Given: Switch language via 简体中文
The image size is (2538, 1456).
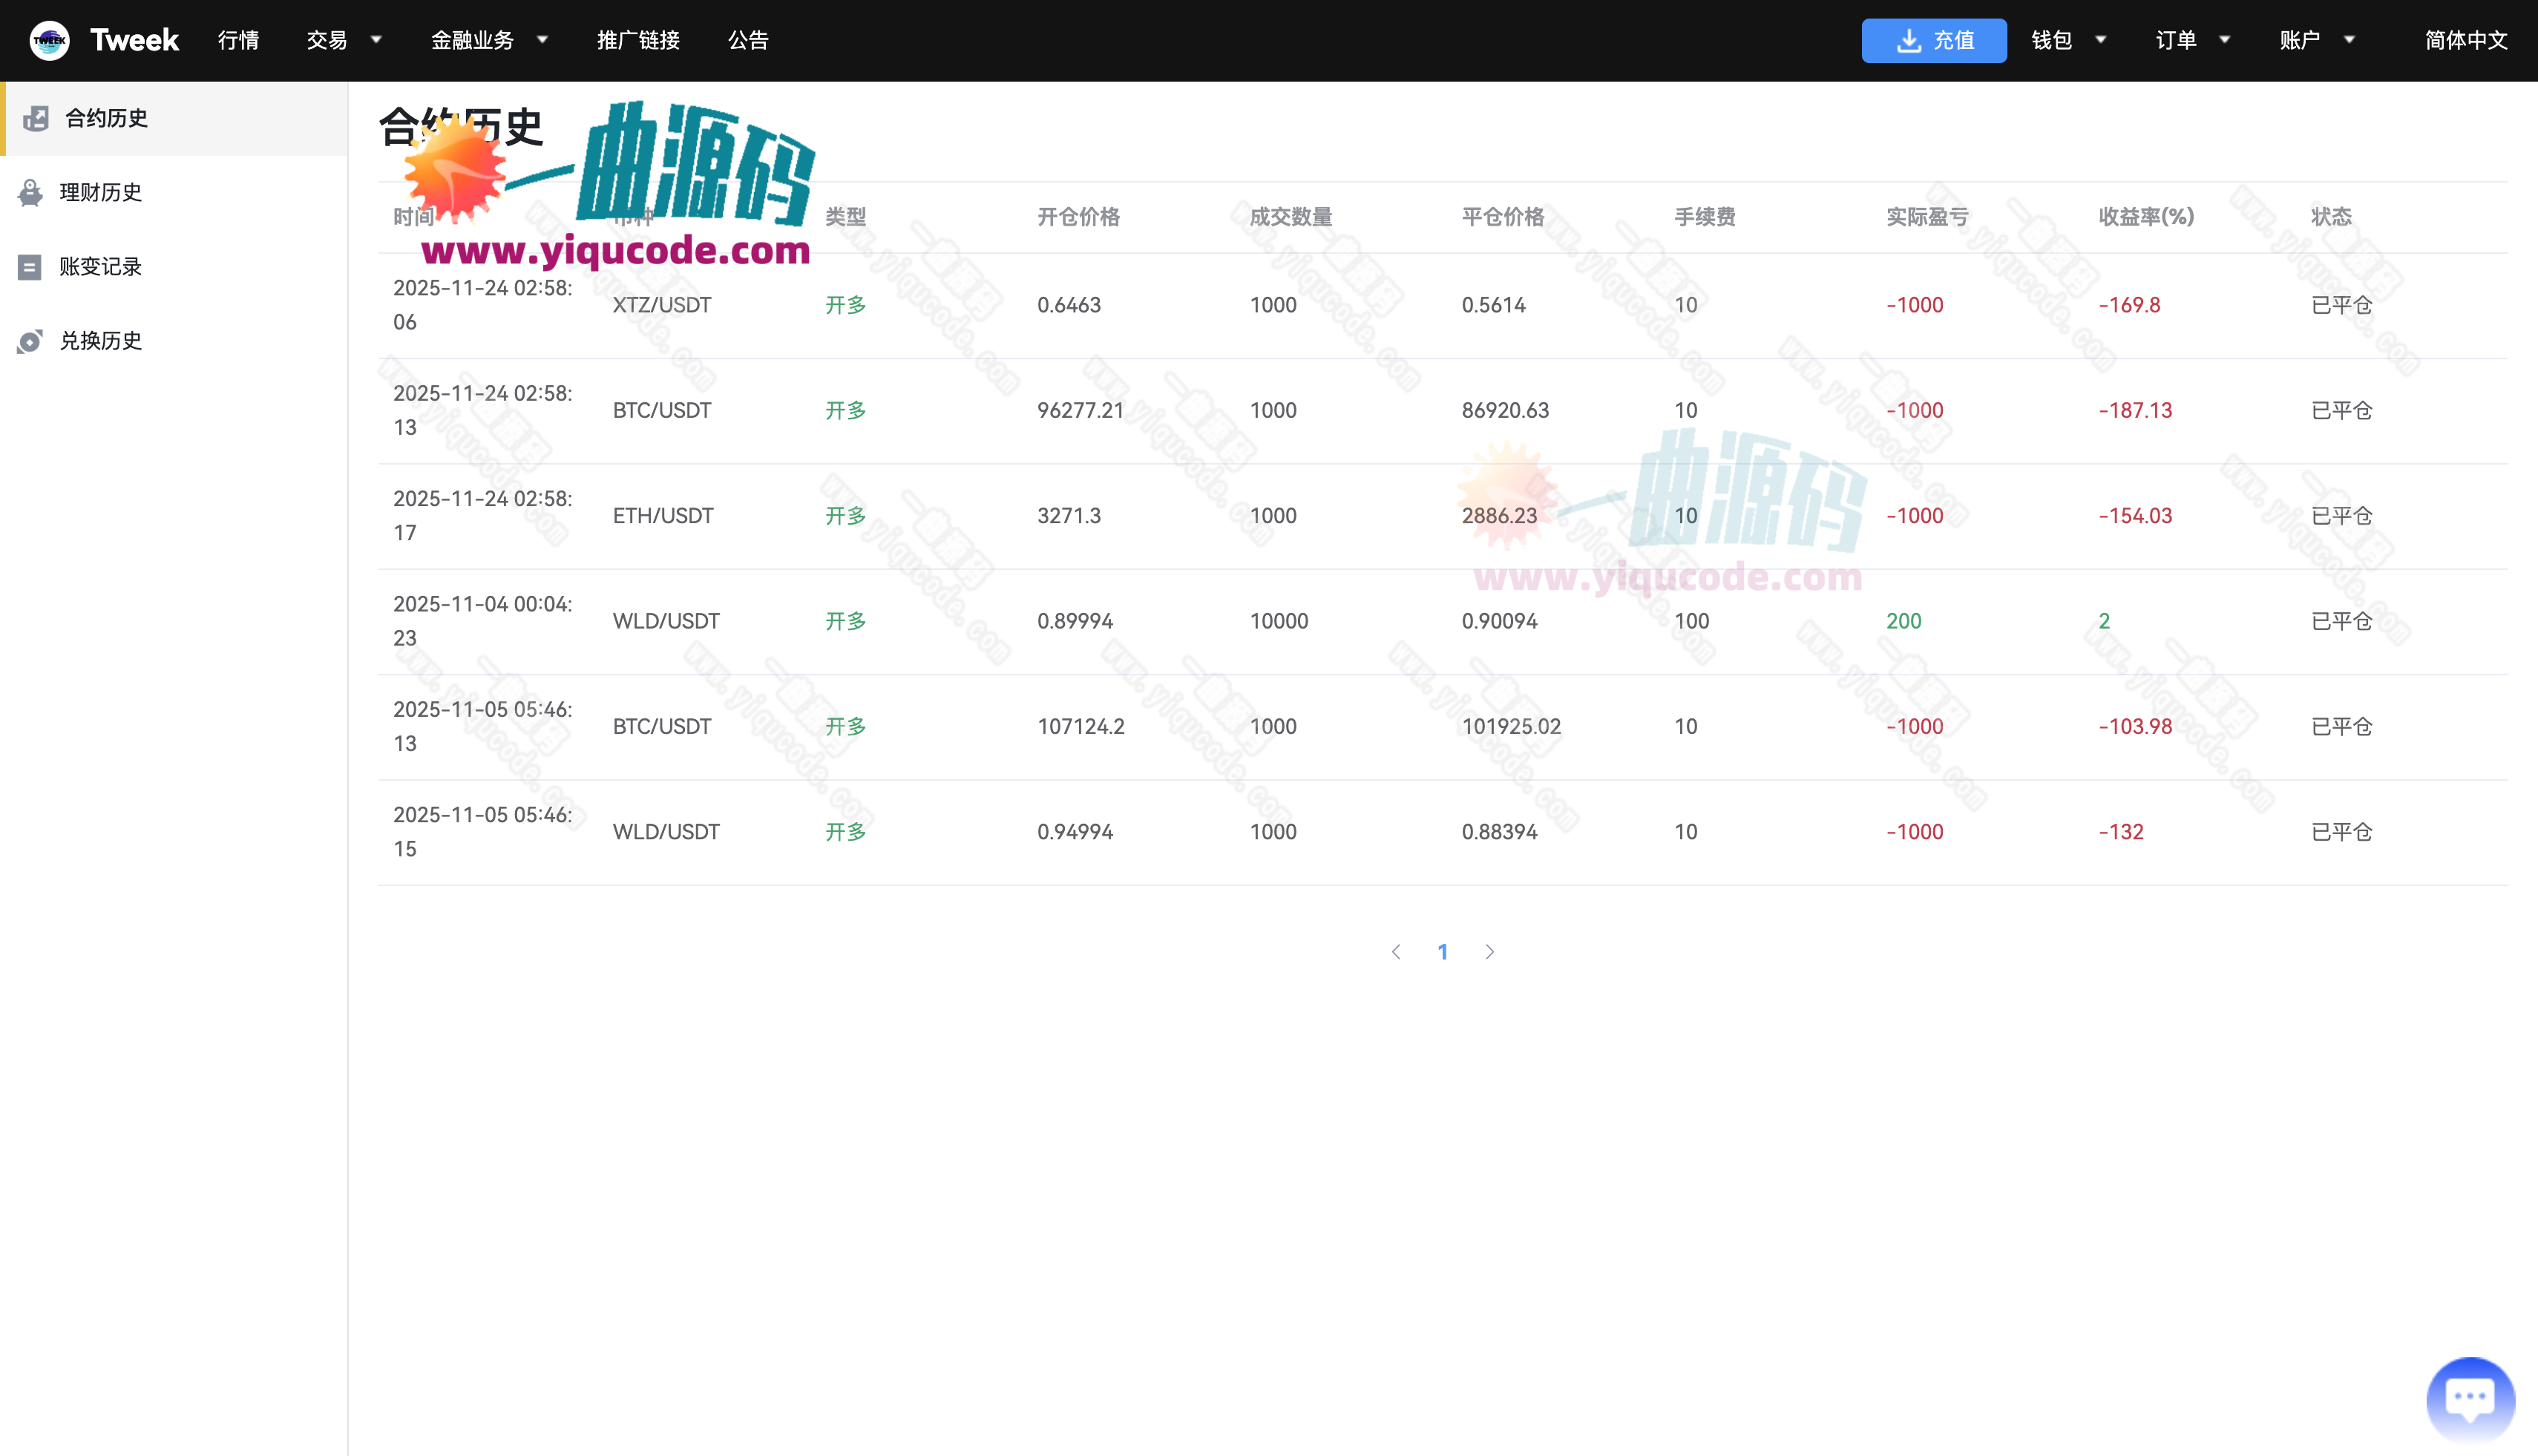Looking at the screenshot, I should (x=2465, y=40).
